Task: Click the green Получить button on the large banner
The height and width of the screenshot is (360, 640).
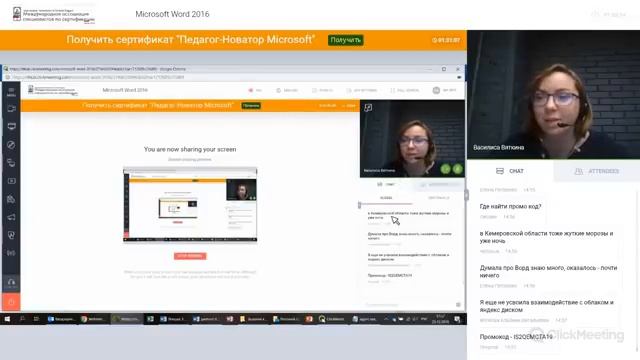Action: [x=346, y=40]
